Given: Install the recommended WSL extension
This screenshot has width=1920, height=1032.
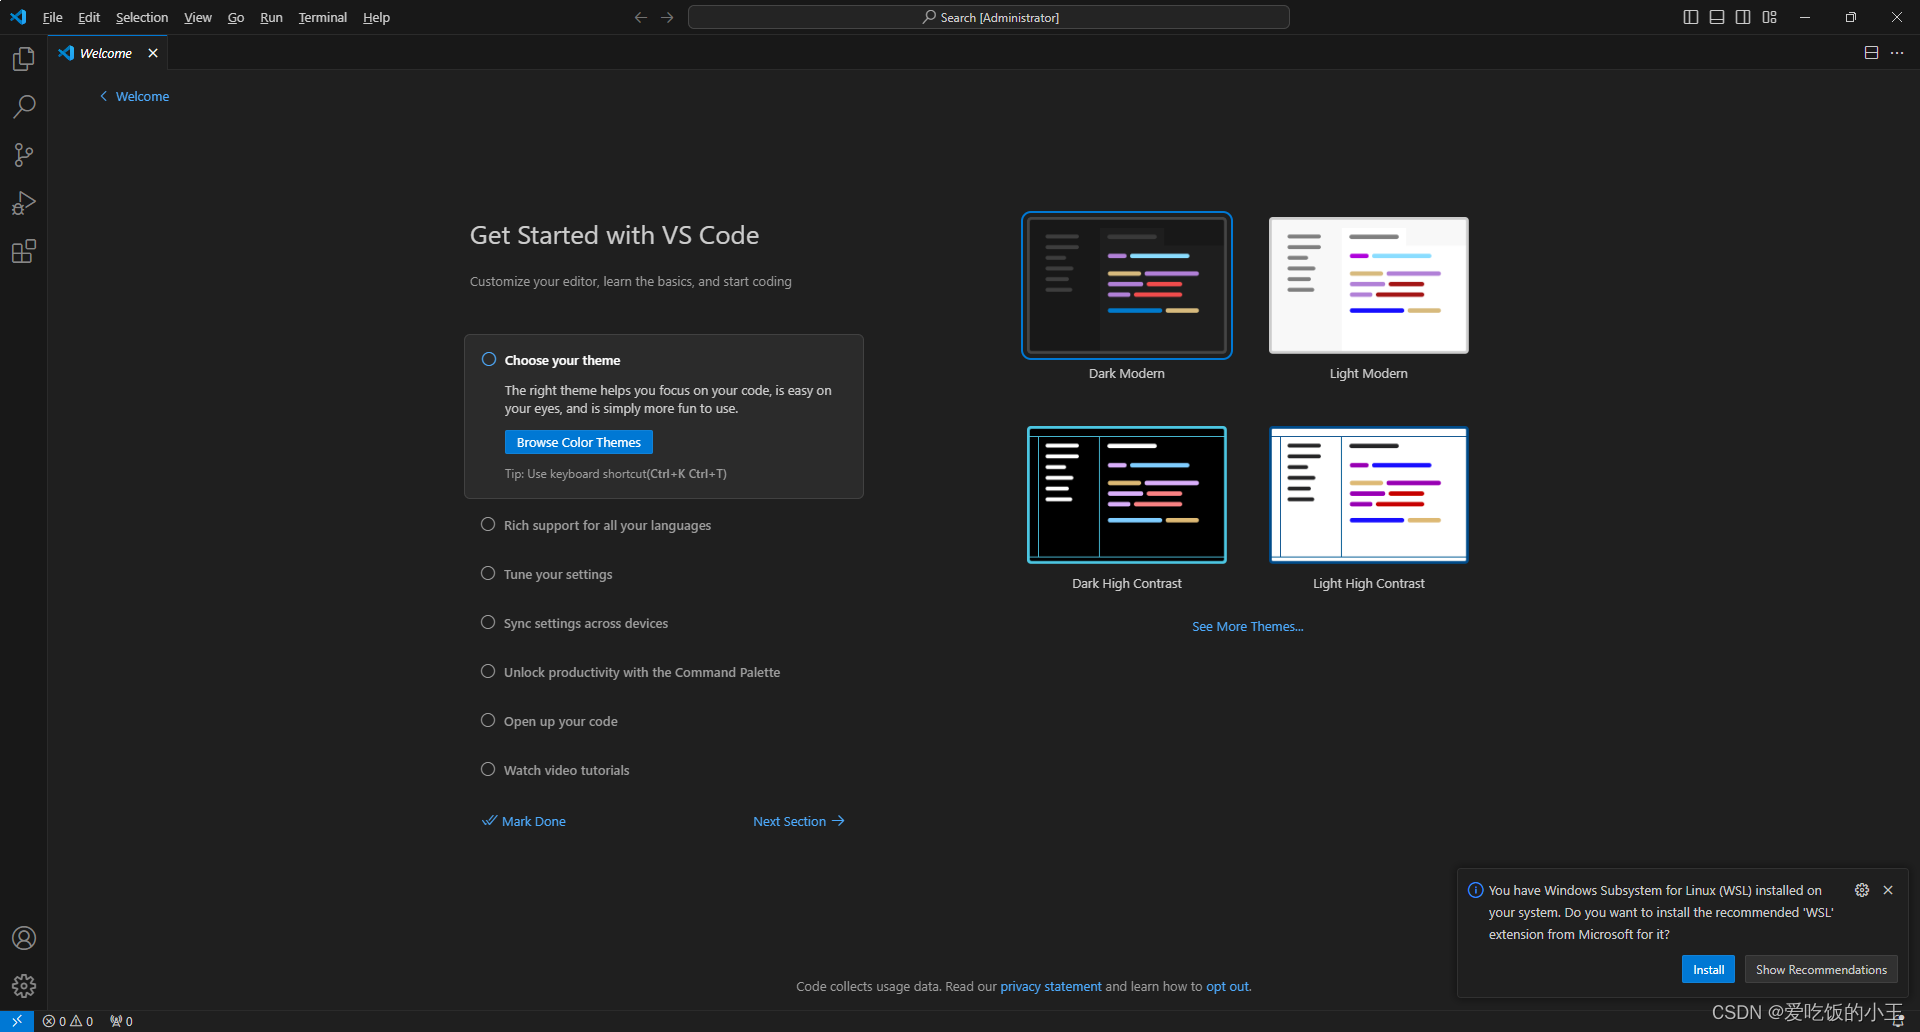Looking at the screenshot, I should (1708, 970).
